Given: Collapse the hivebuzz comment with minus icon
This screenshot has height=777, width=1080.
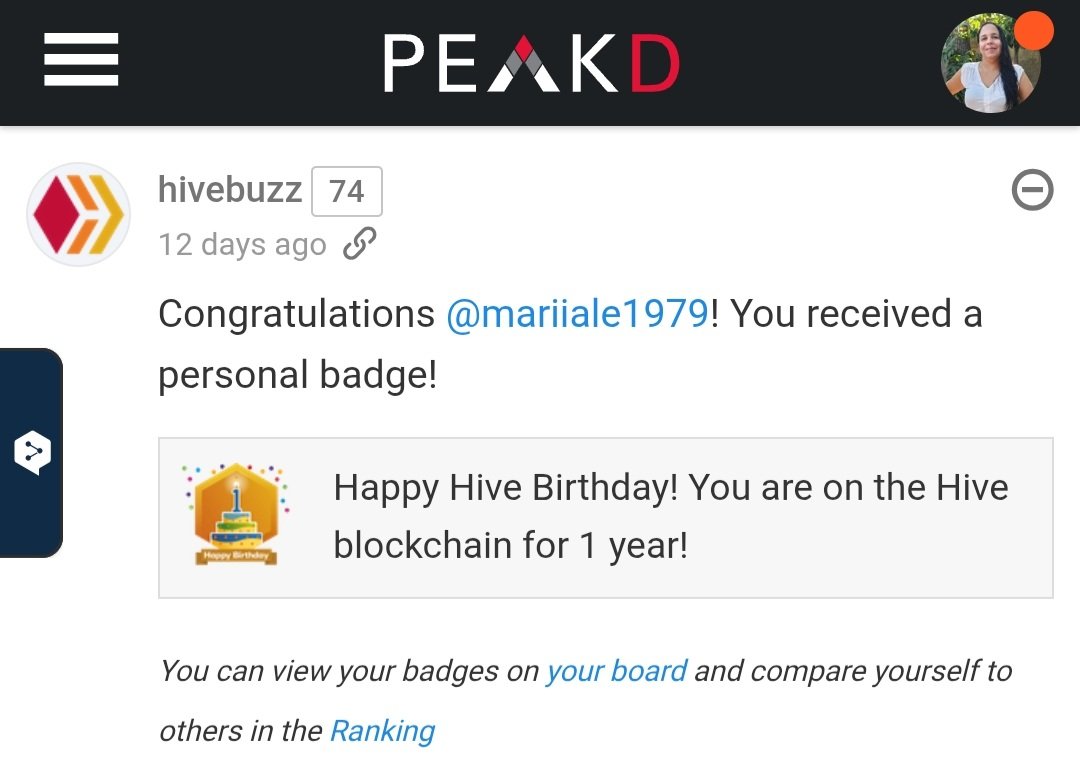Looking at the screenshot, I should click(x=1032, y=189).
